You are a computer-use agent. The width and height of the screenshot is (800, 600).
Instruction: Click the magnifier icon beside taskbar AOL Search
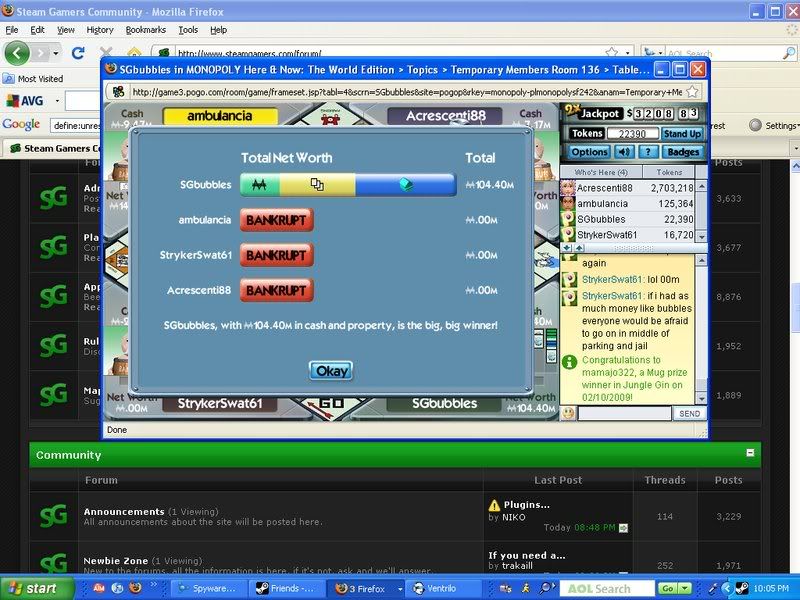point(545,588)
